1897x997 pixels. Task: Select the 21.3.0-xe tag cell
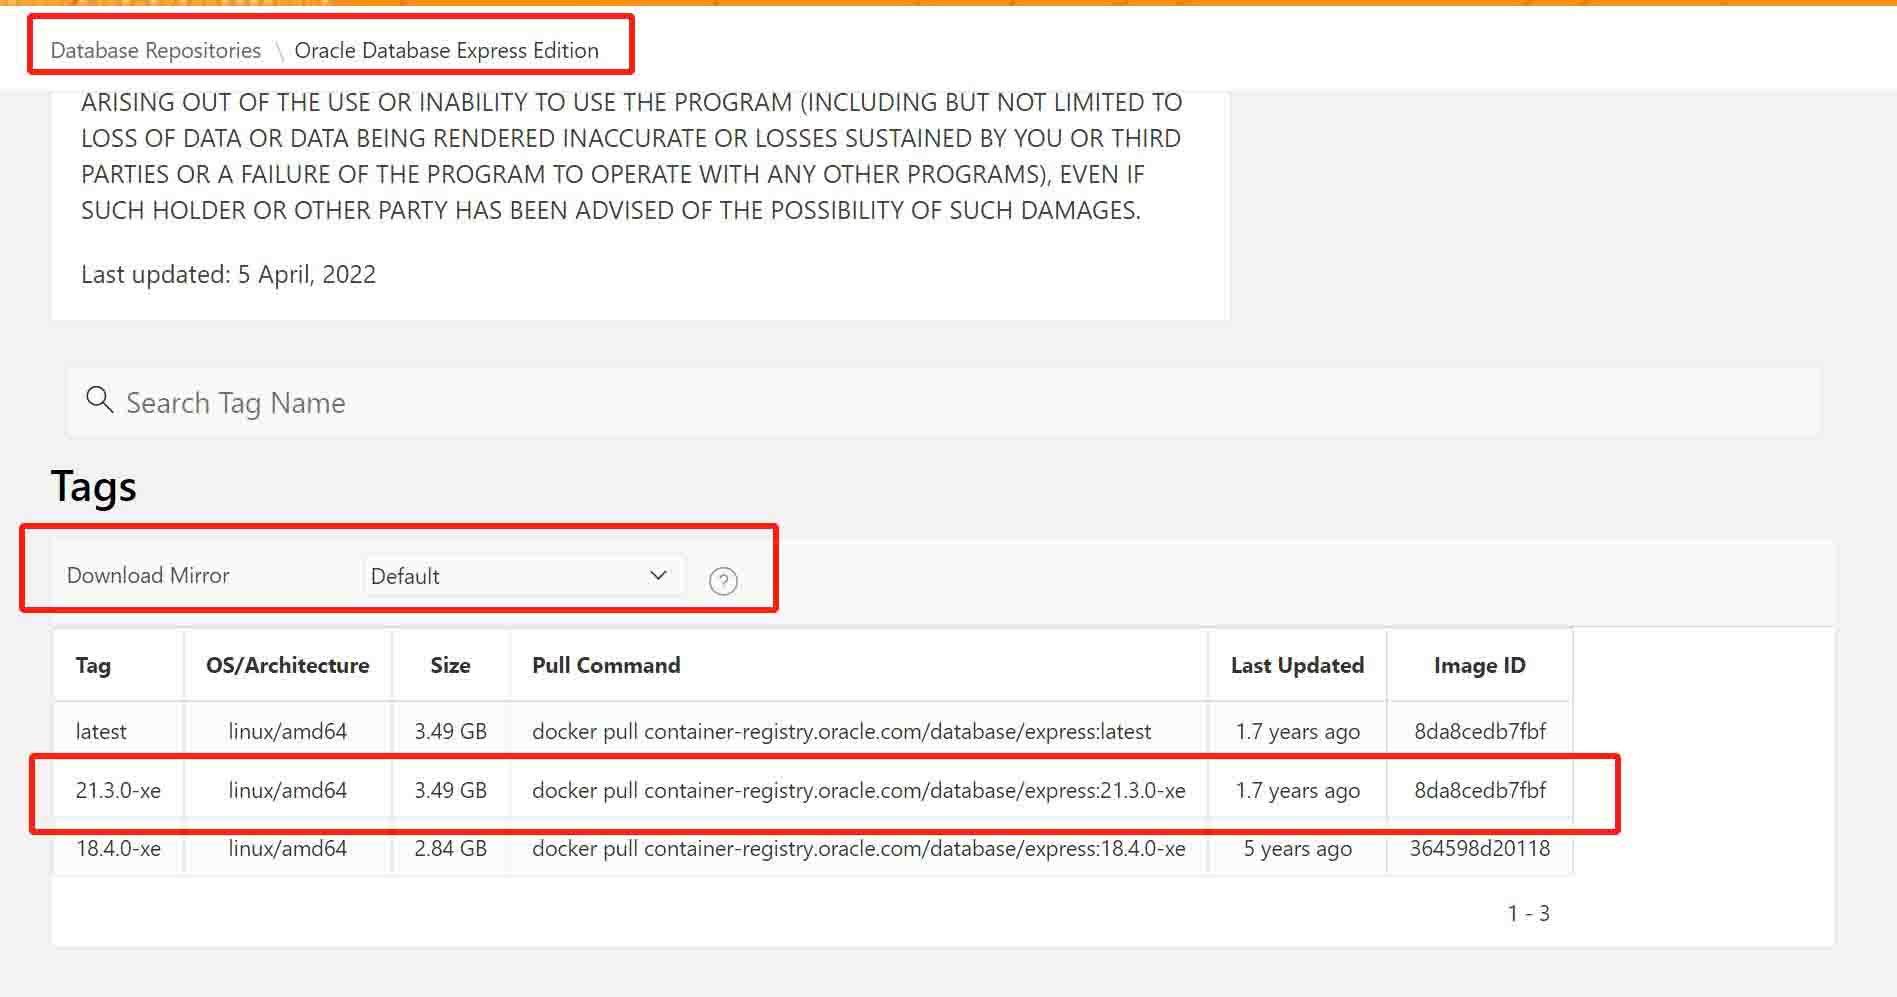click(x=118, y=790)
